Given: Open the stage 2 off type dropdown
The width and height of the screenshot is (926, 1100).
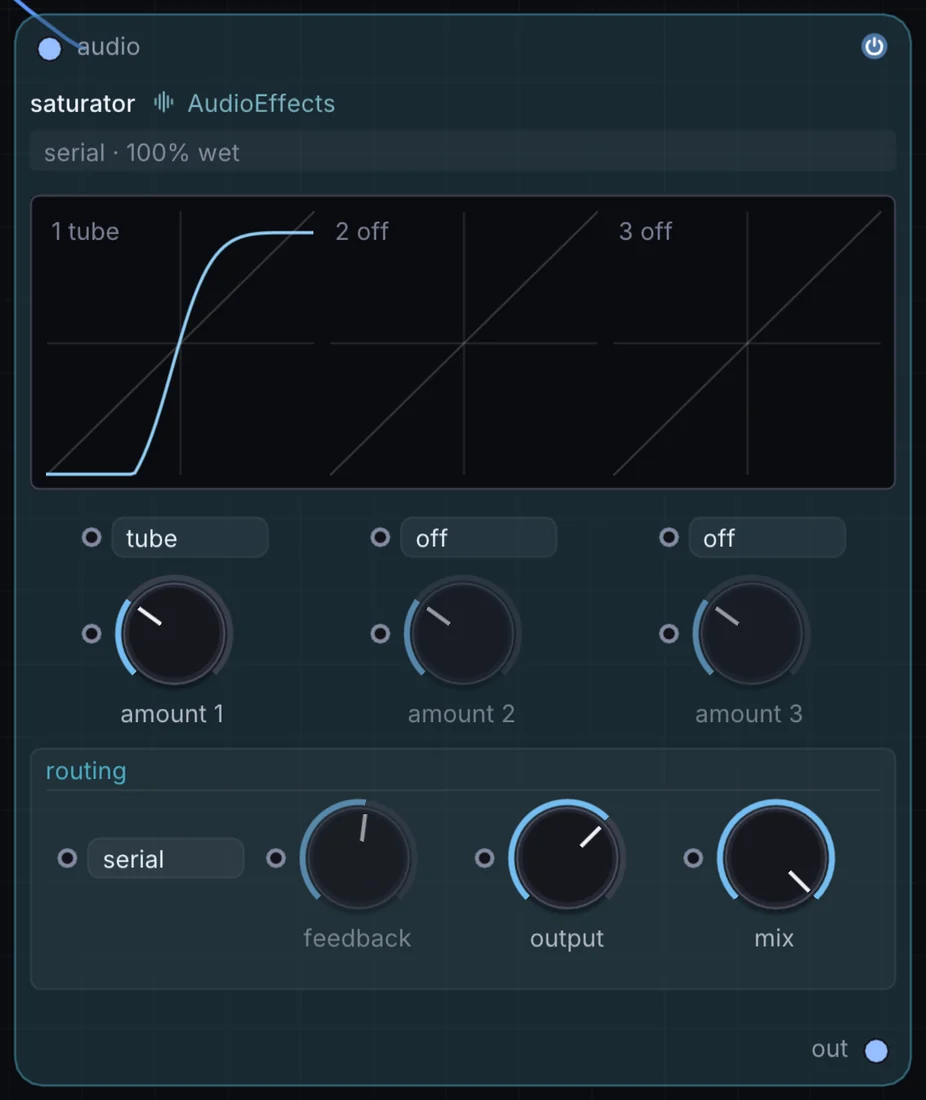Looking at the screenshot, I should [478, 538].
